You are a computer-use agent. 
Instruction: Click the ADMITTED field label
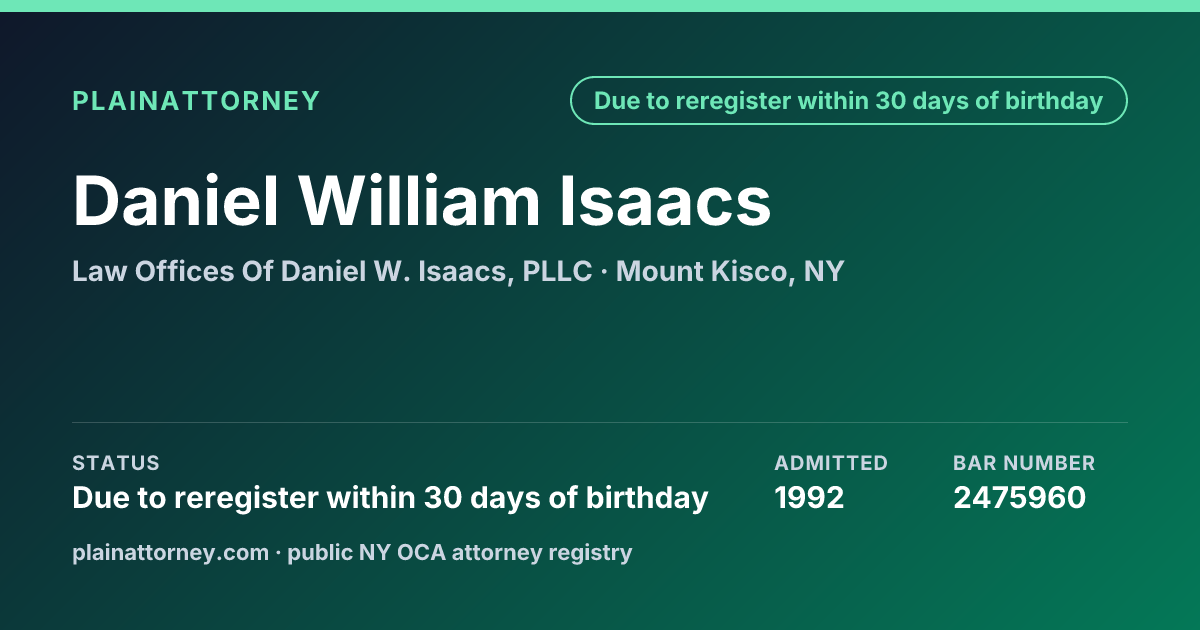pyautogui.click(x=831, y=463)
